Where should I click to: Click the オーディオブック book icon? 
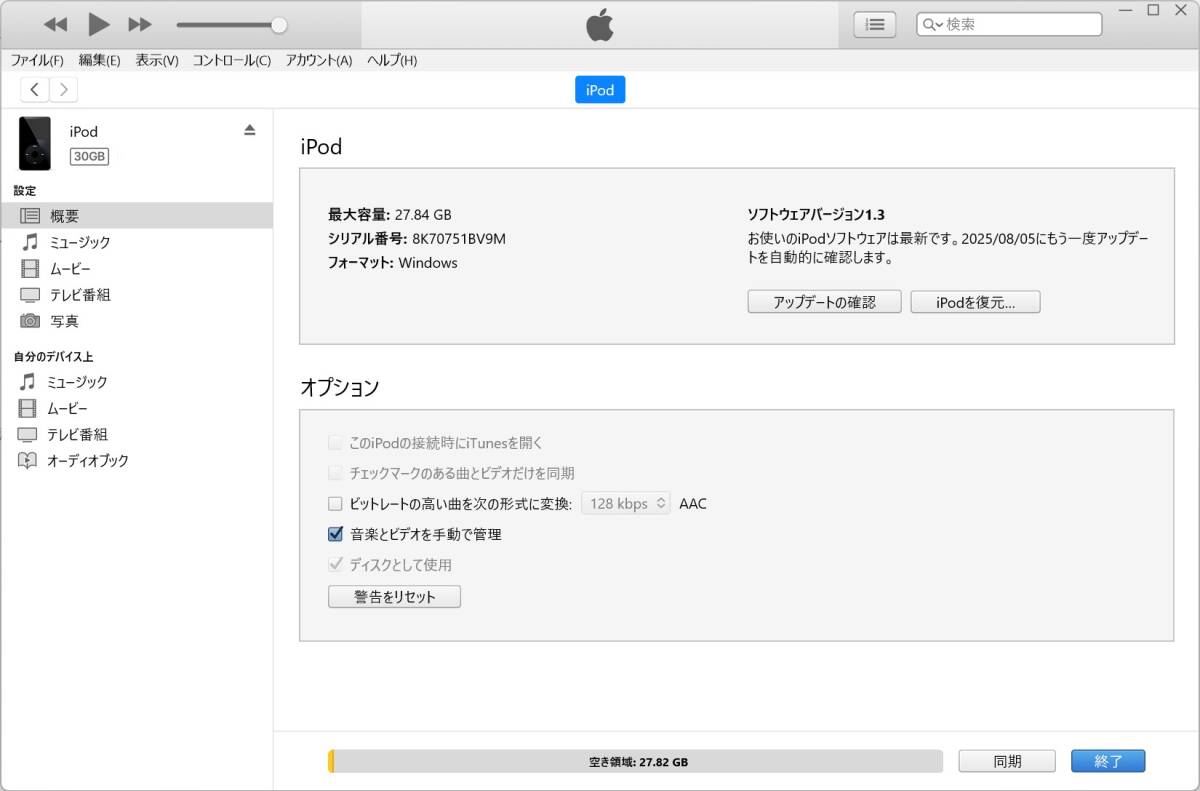[x=28, y=461]
